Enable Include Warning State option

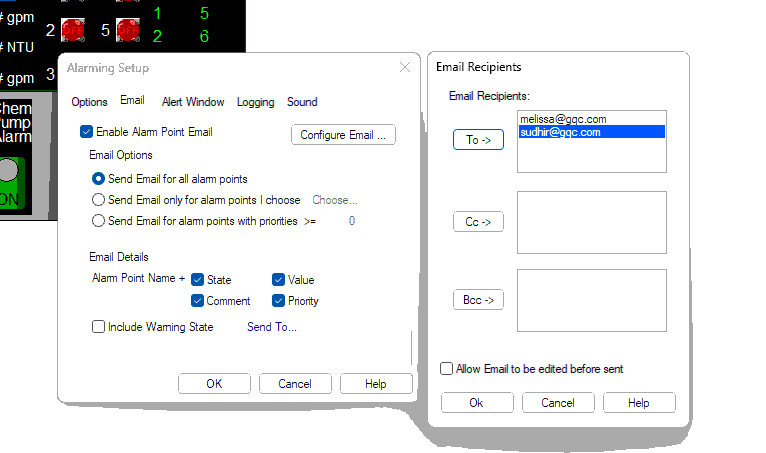(x=98, y=326)
